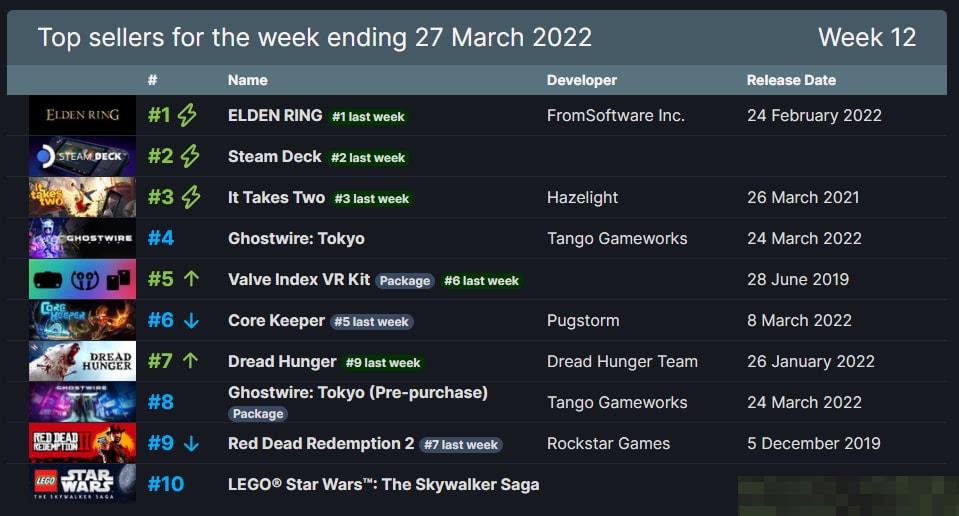Open the LEGO Star Wars thumbnail

tap(83, 484)
